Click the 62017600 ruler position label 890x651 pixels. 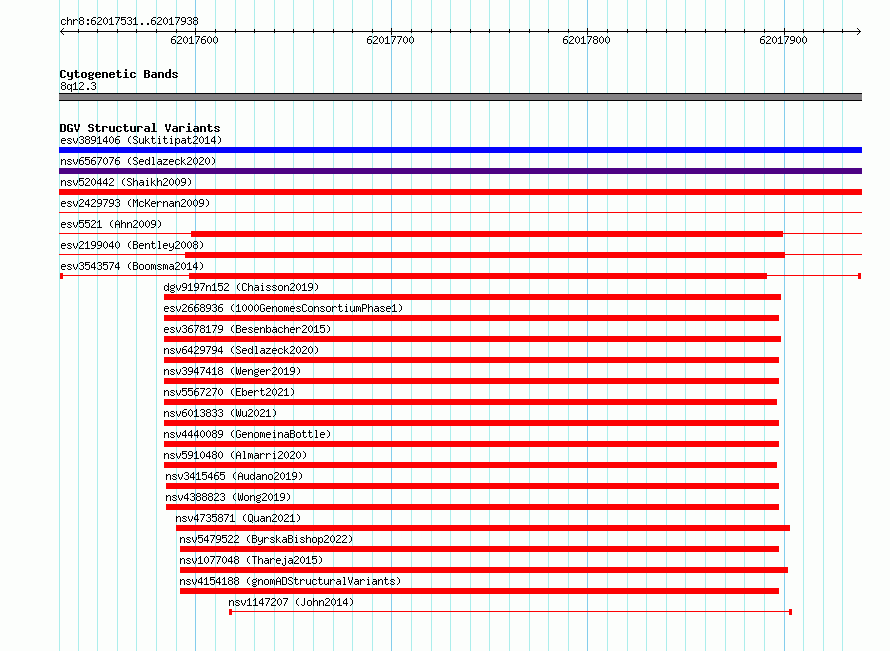194,40
